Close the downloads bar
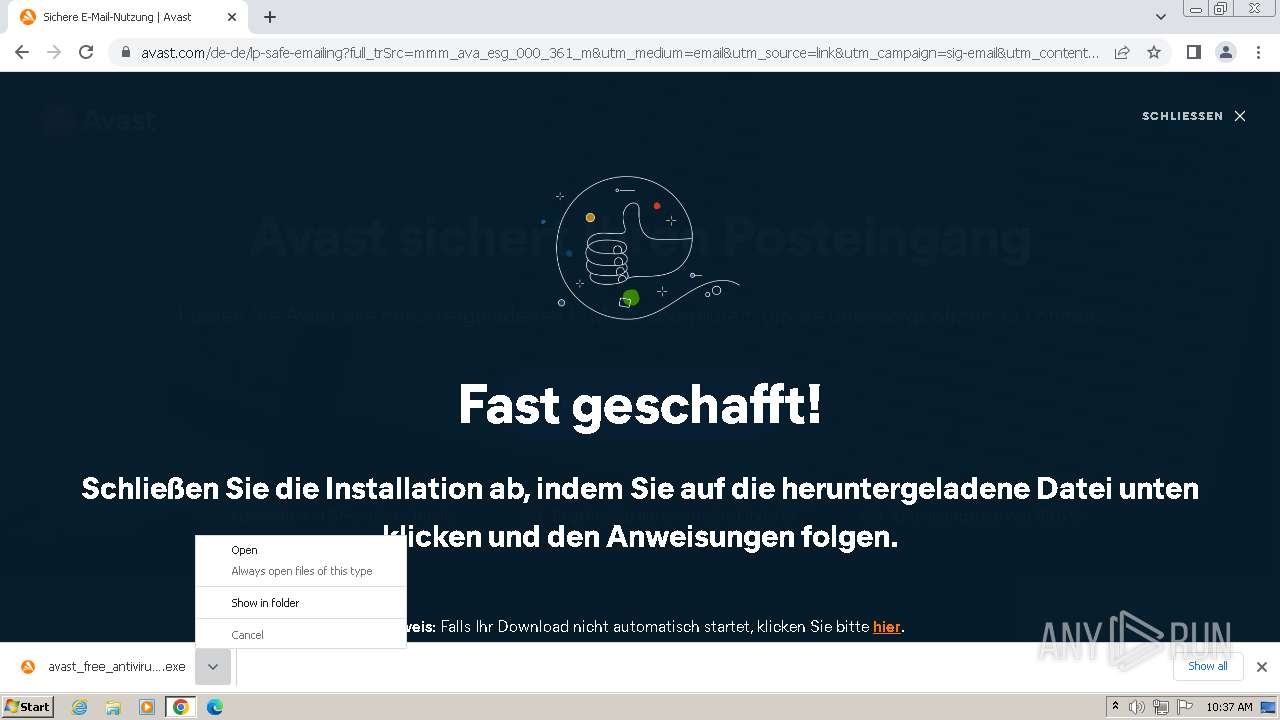1280x720 pixels. [x=1262, y=667]
